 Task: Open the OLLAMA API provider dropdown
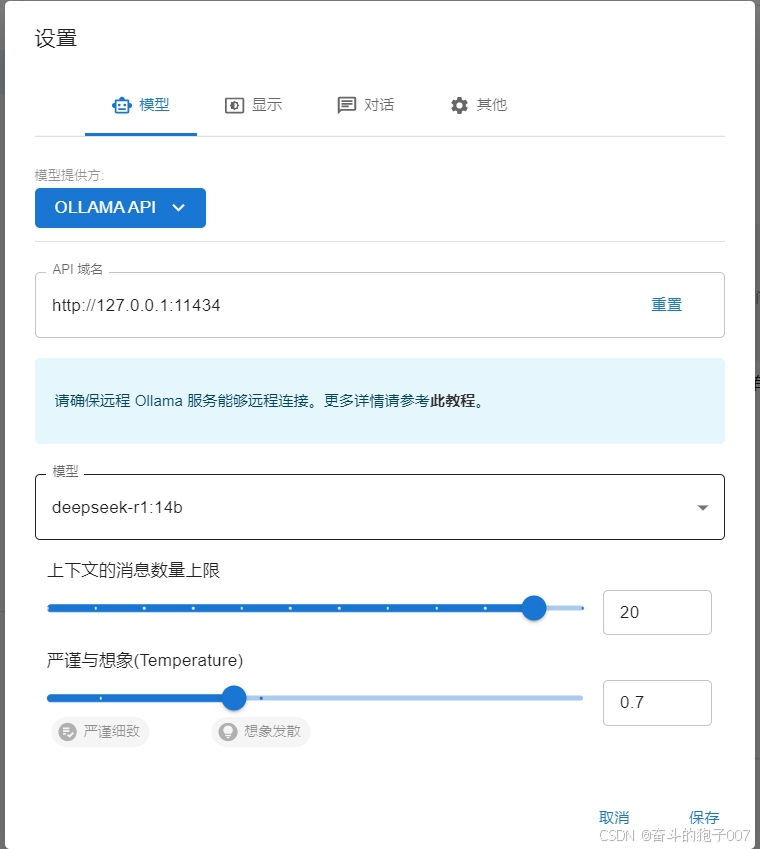coord(120,208)
